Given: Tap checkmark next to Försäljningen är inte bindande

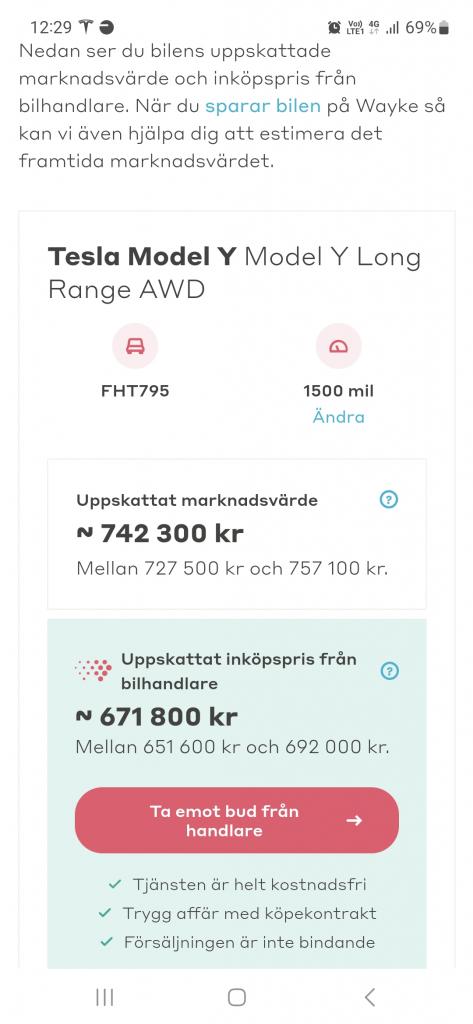Looking at the screenshot, I should point(106,942).
